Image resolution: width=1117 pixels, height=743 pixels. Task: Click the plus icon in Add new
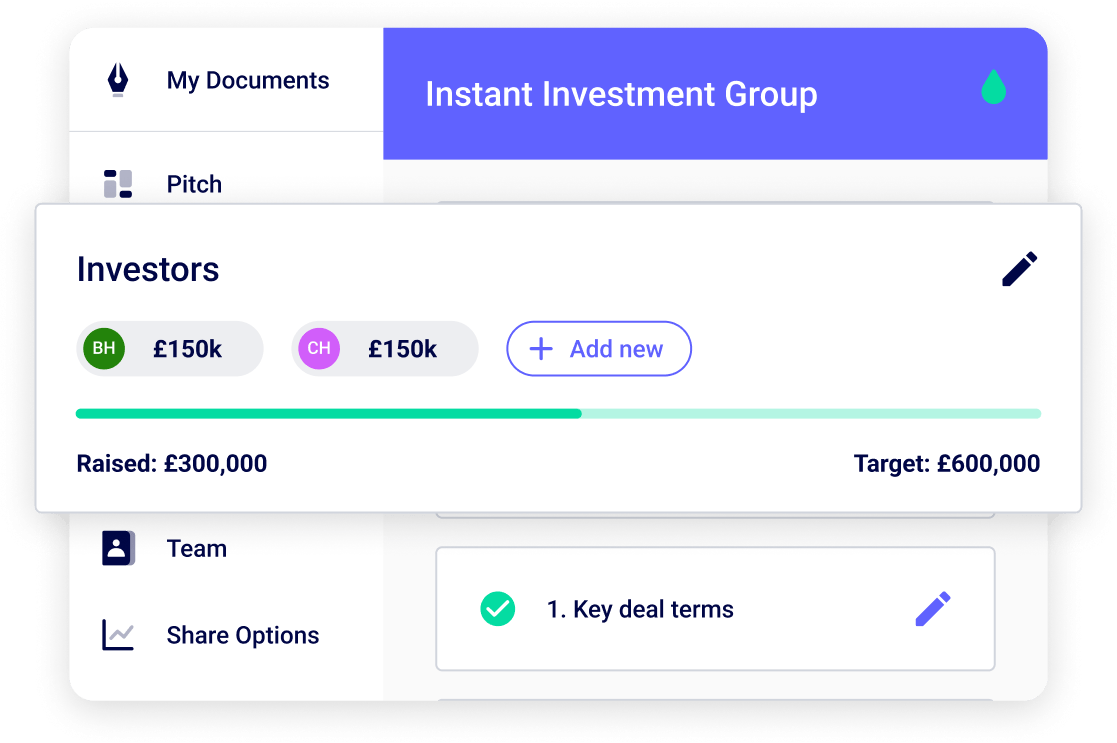[x=541, y=348]
